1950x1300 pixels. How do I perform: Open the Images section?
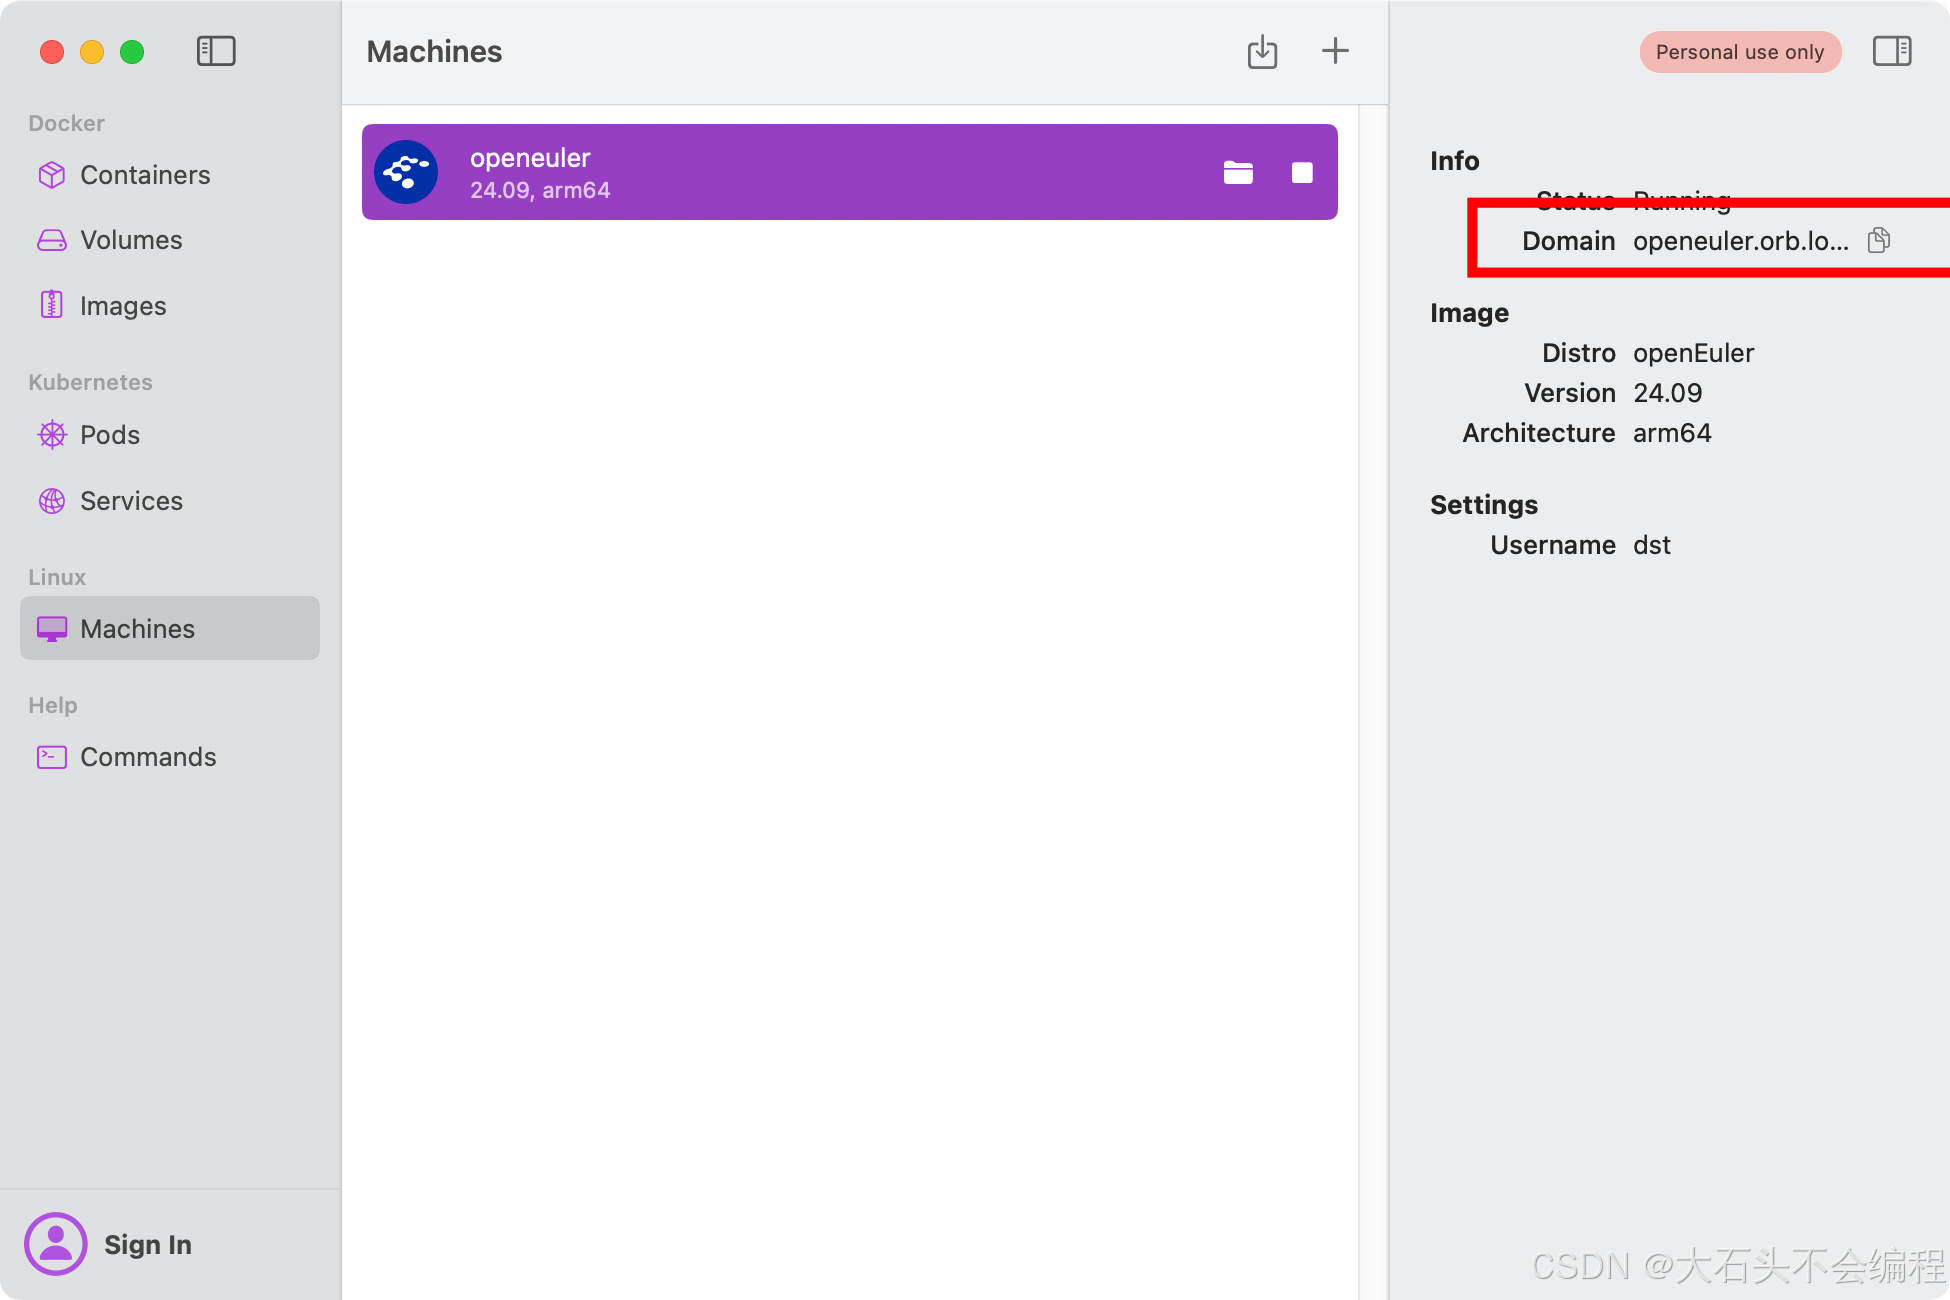pos(123,306)
